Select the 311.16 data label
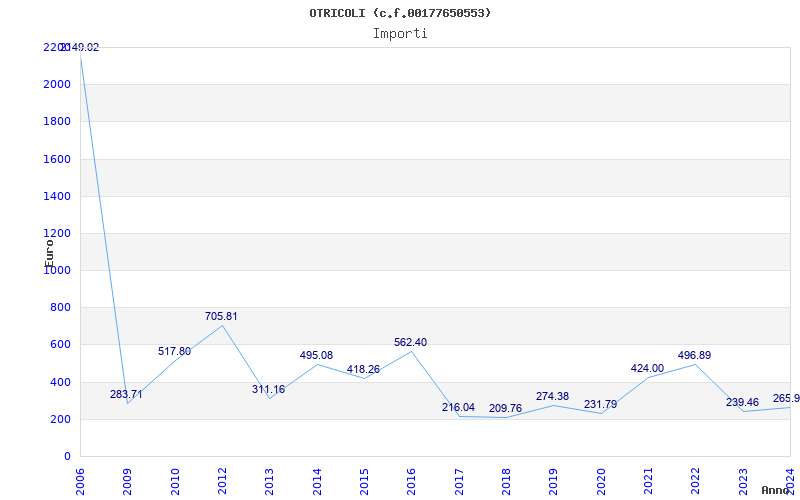Image resolution: width=800 pixels, height=500 pixels. click(x=268, y=389)
